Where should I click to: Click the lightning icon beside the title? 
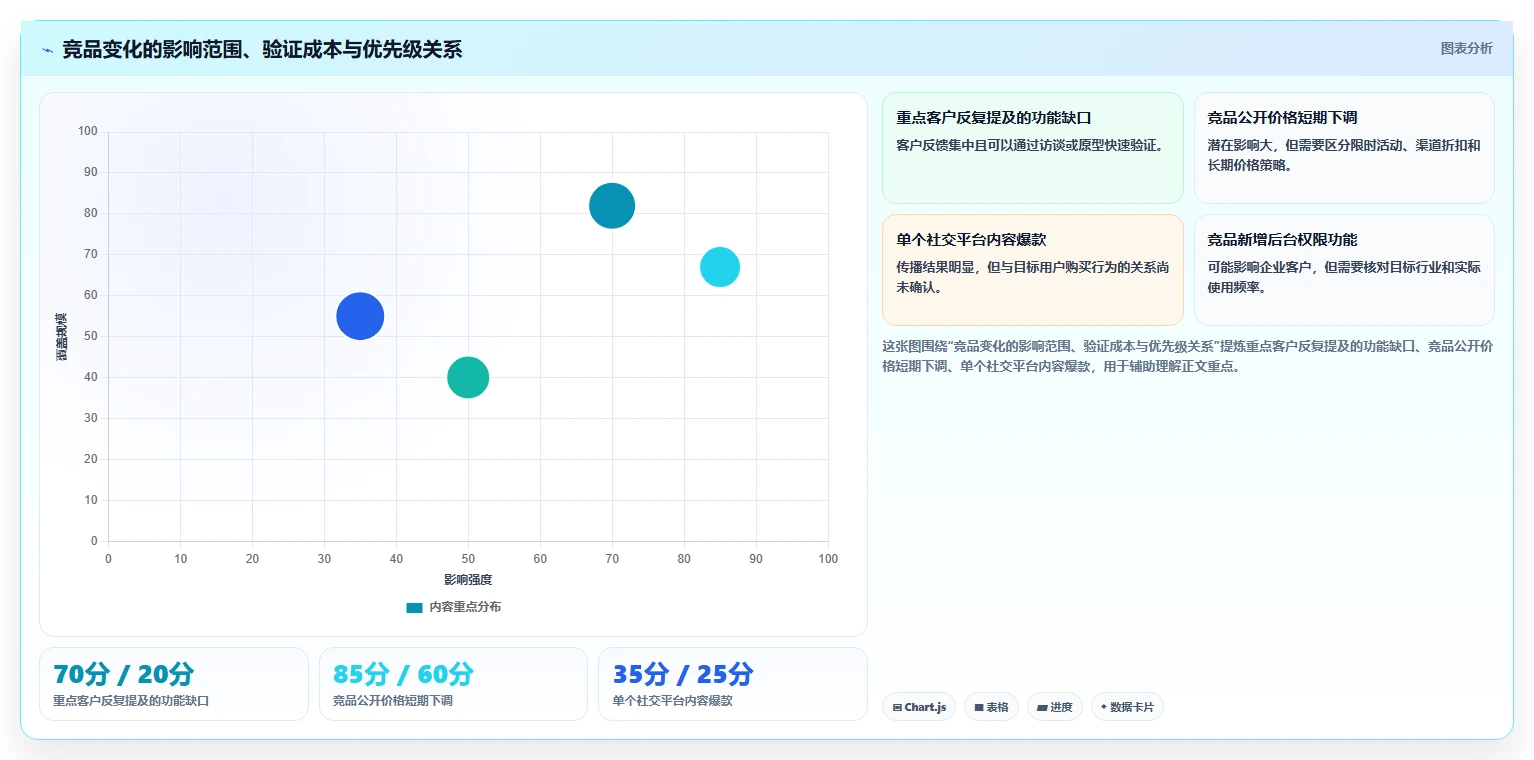[x=47, y=50]
